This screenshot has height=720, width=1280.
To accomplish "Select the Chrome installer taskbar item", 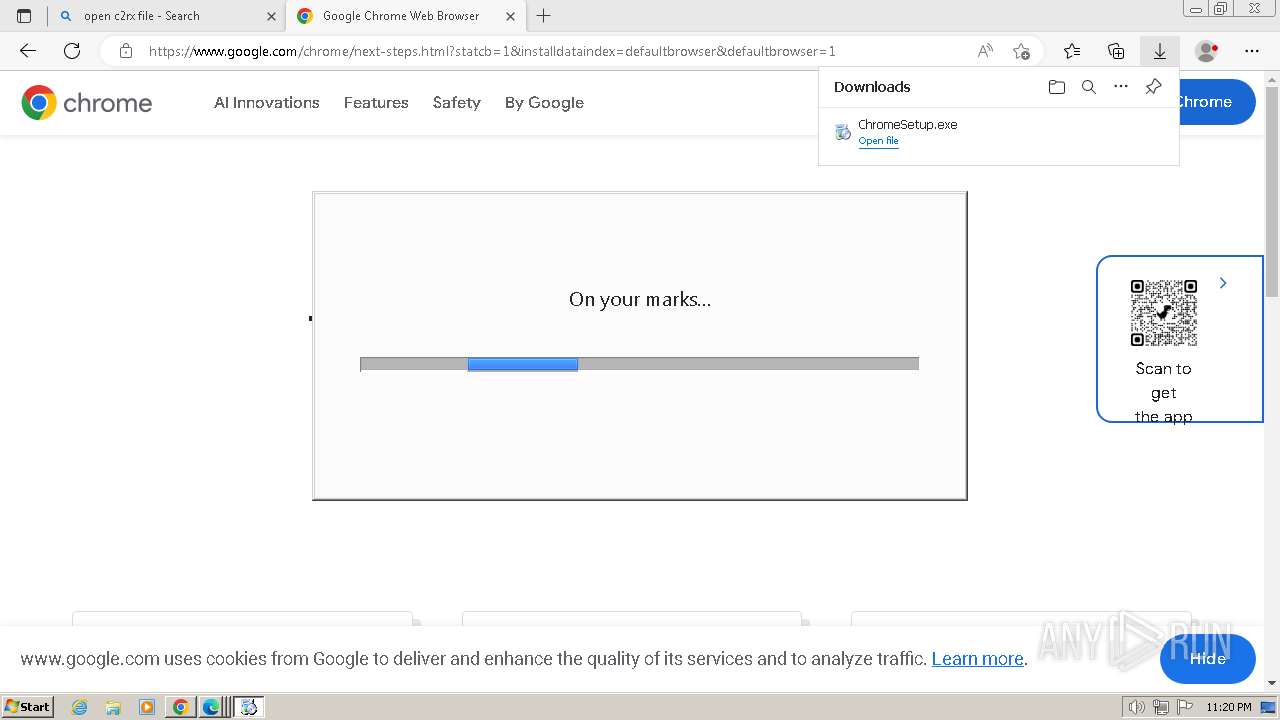I will (x=249, y=707).
